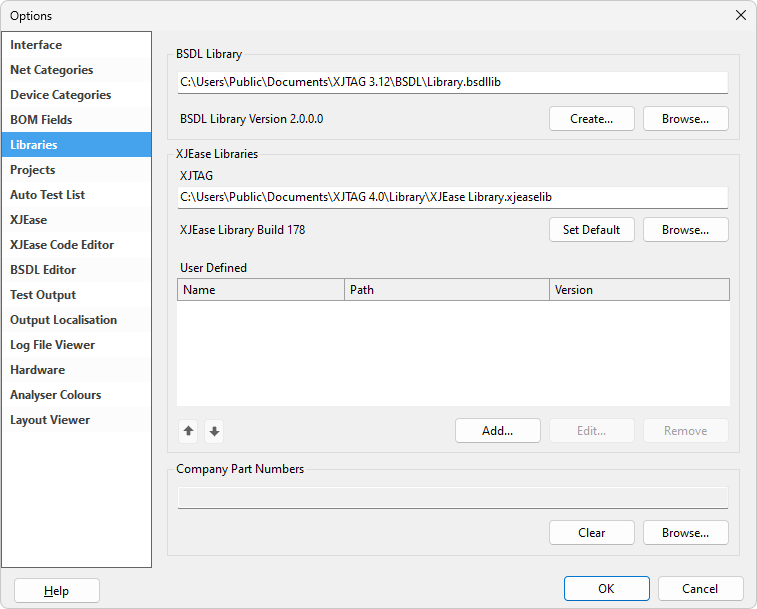Open the Analyser Colours page
This screenshot has width=757, height=609.
(56, 395)
